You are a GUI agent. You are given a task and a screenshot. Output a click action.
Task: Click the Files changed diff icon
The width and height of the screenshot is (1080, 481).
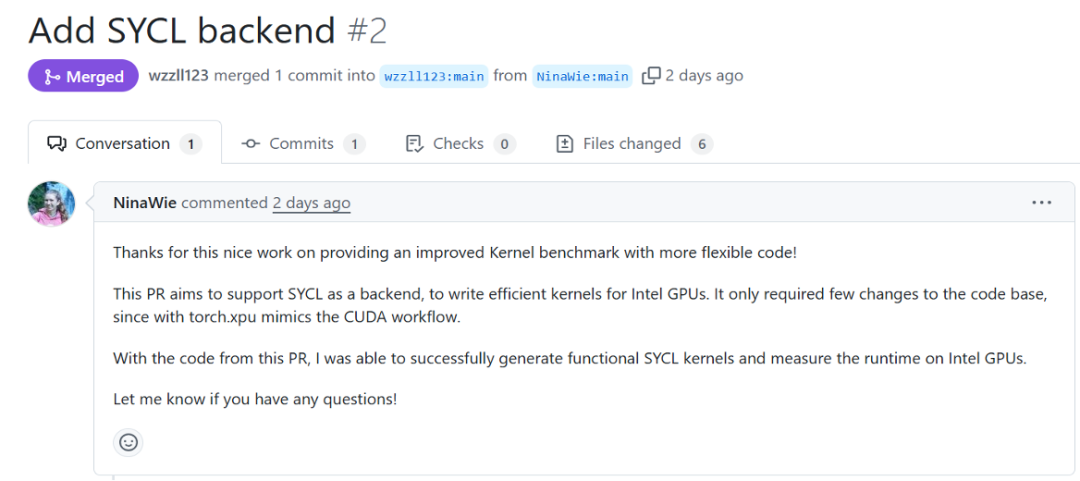click(x=565, y=144)
